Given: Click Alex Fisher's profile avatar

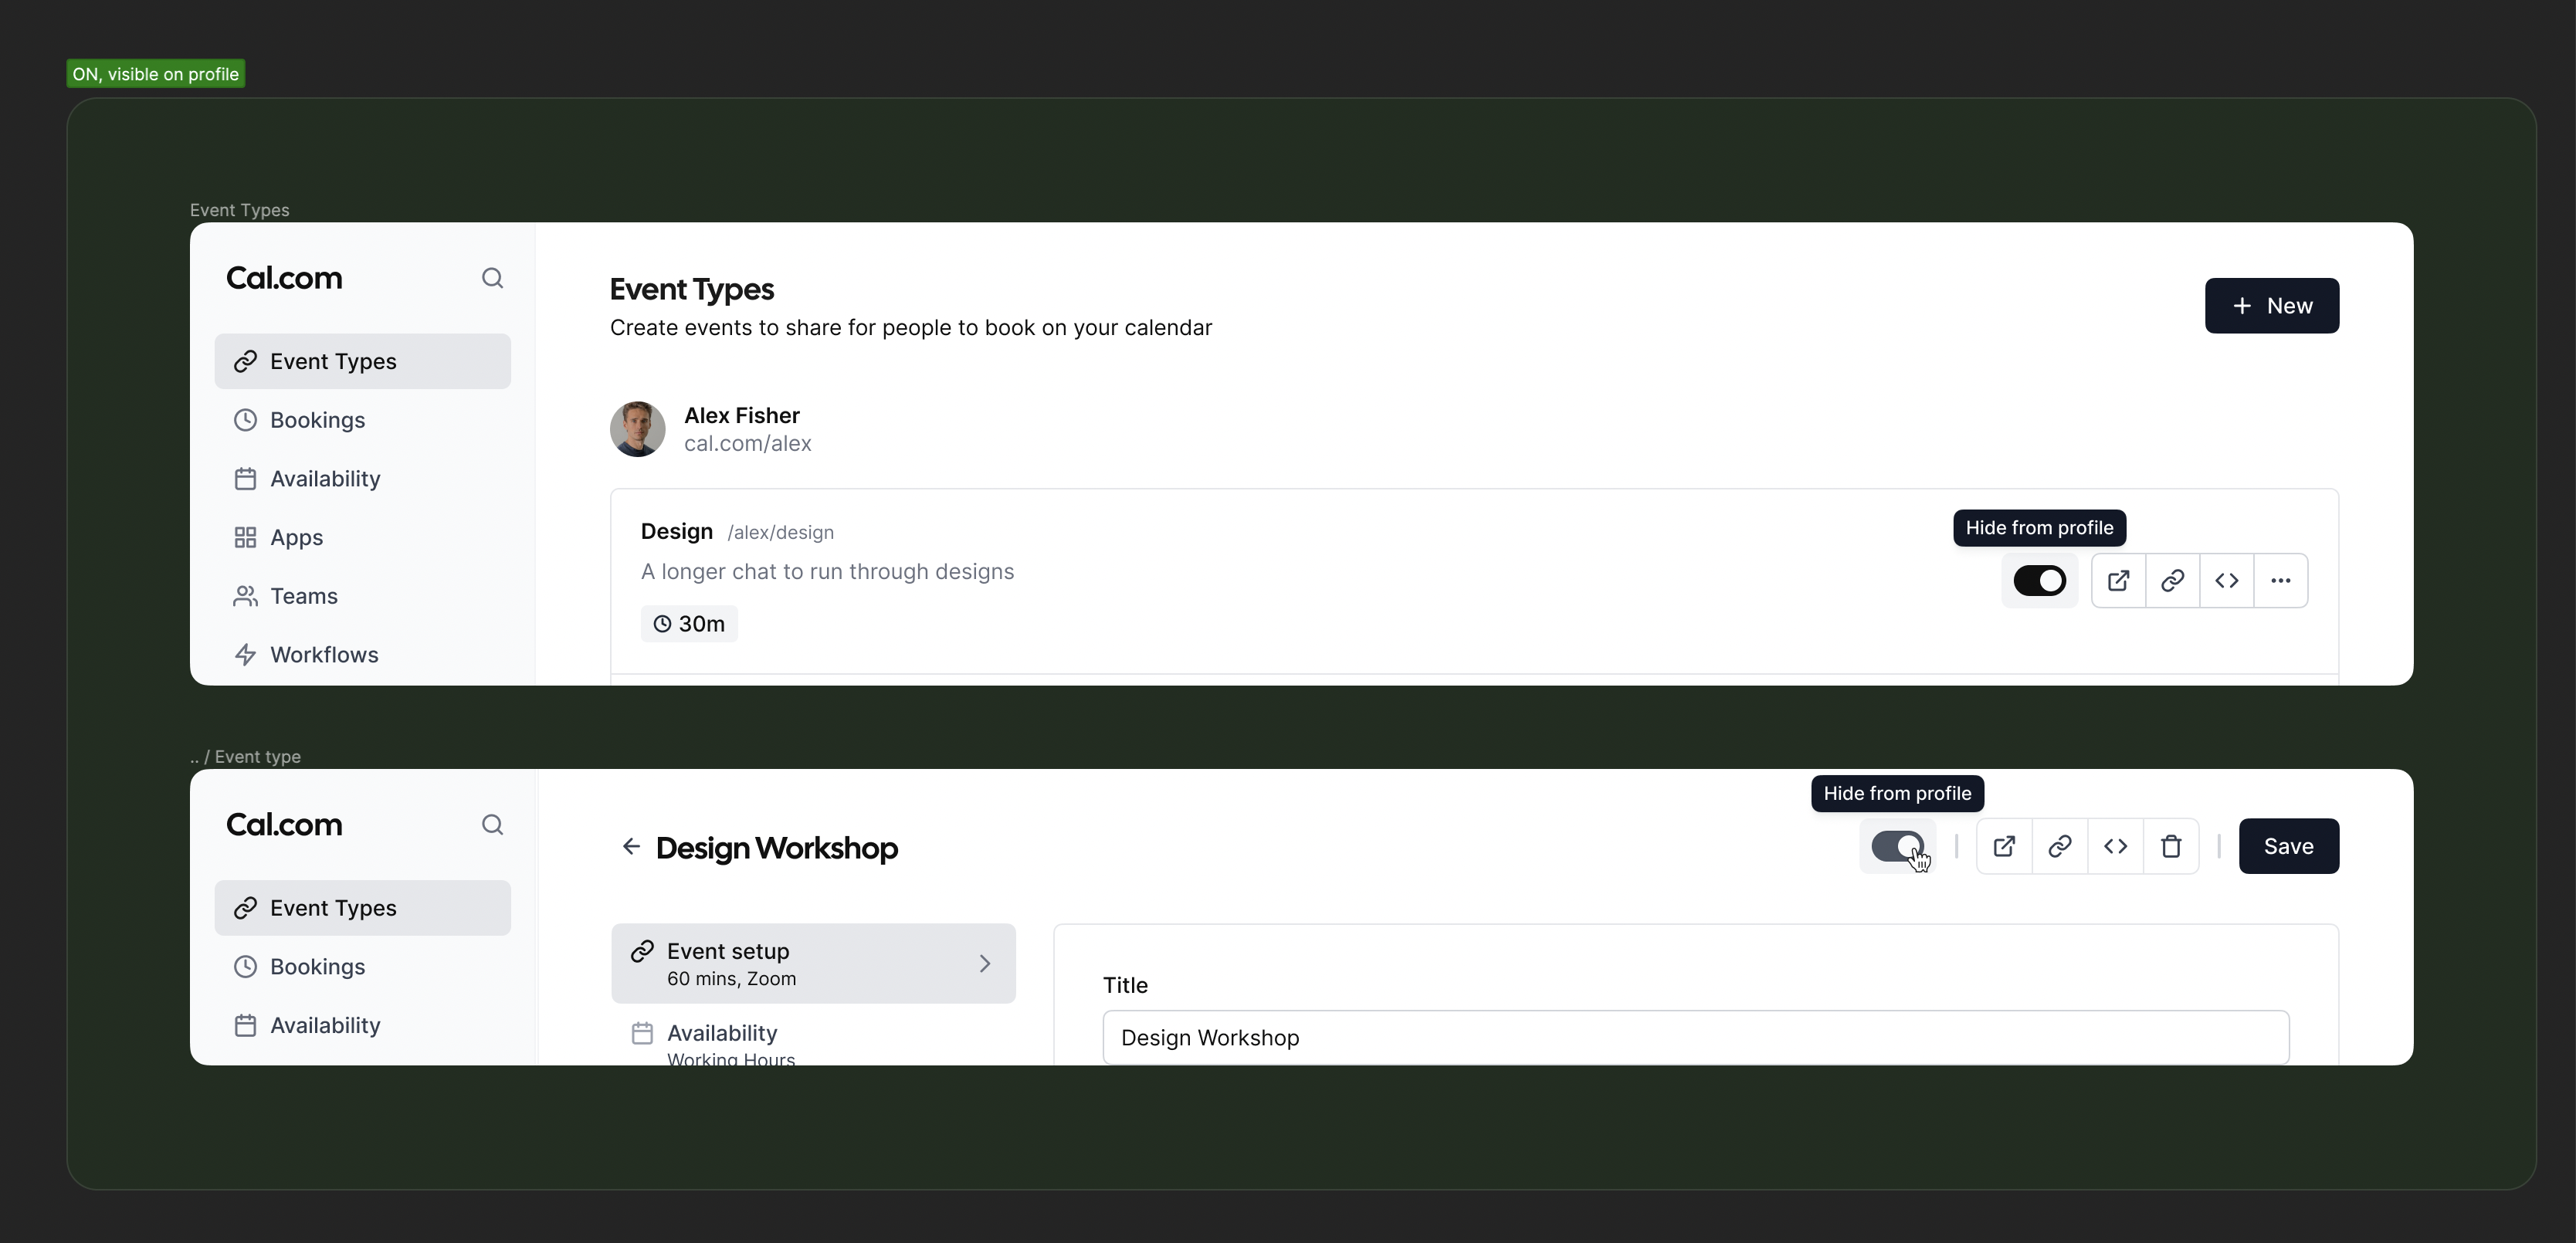Looking at the screenshot, I should [637, 429].
